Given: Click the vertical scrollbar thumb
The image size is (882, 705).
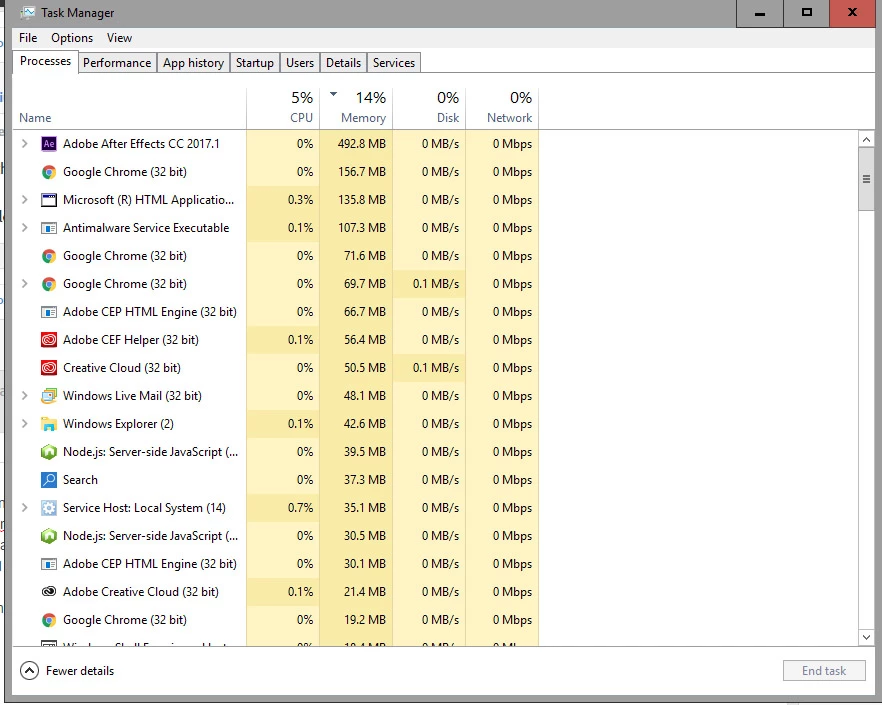Looking at the screenshot, I should pyautogui.click(x=866, y=179).
